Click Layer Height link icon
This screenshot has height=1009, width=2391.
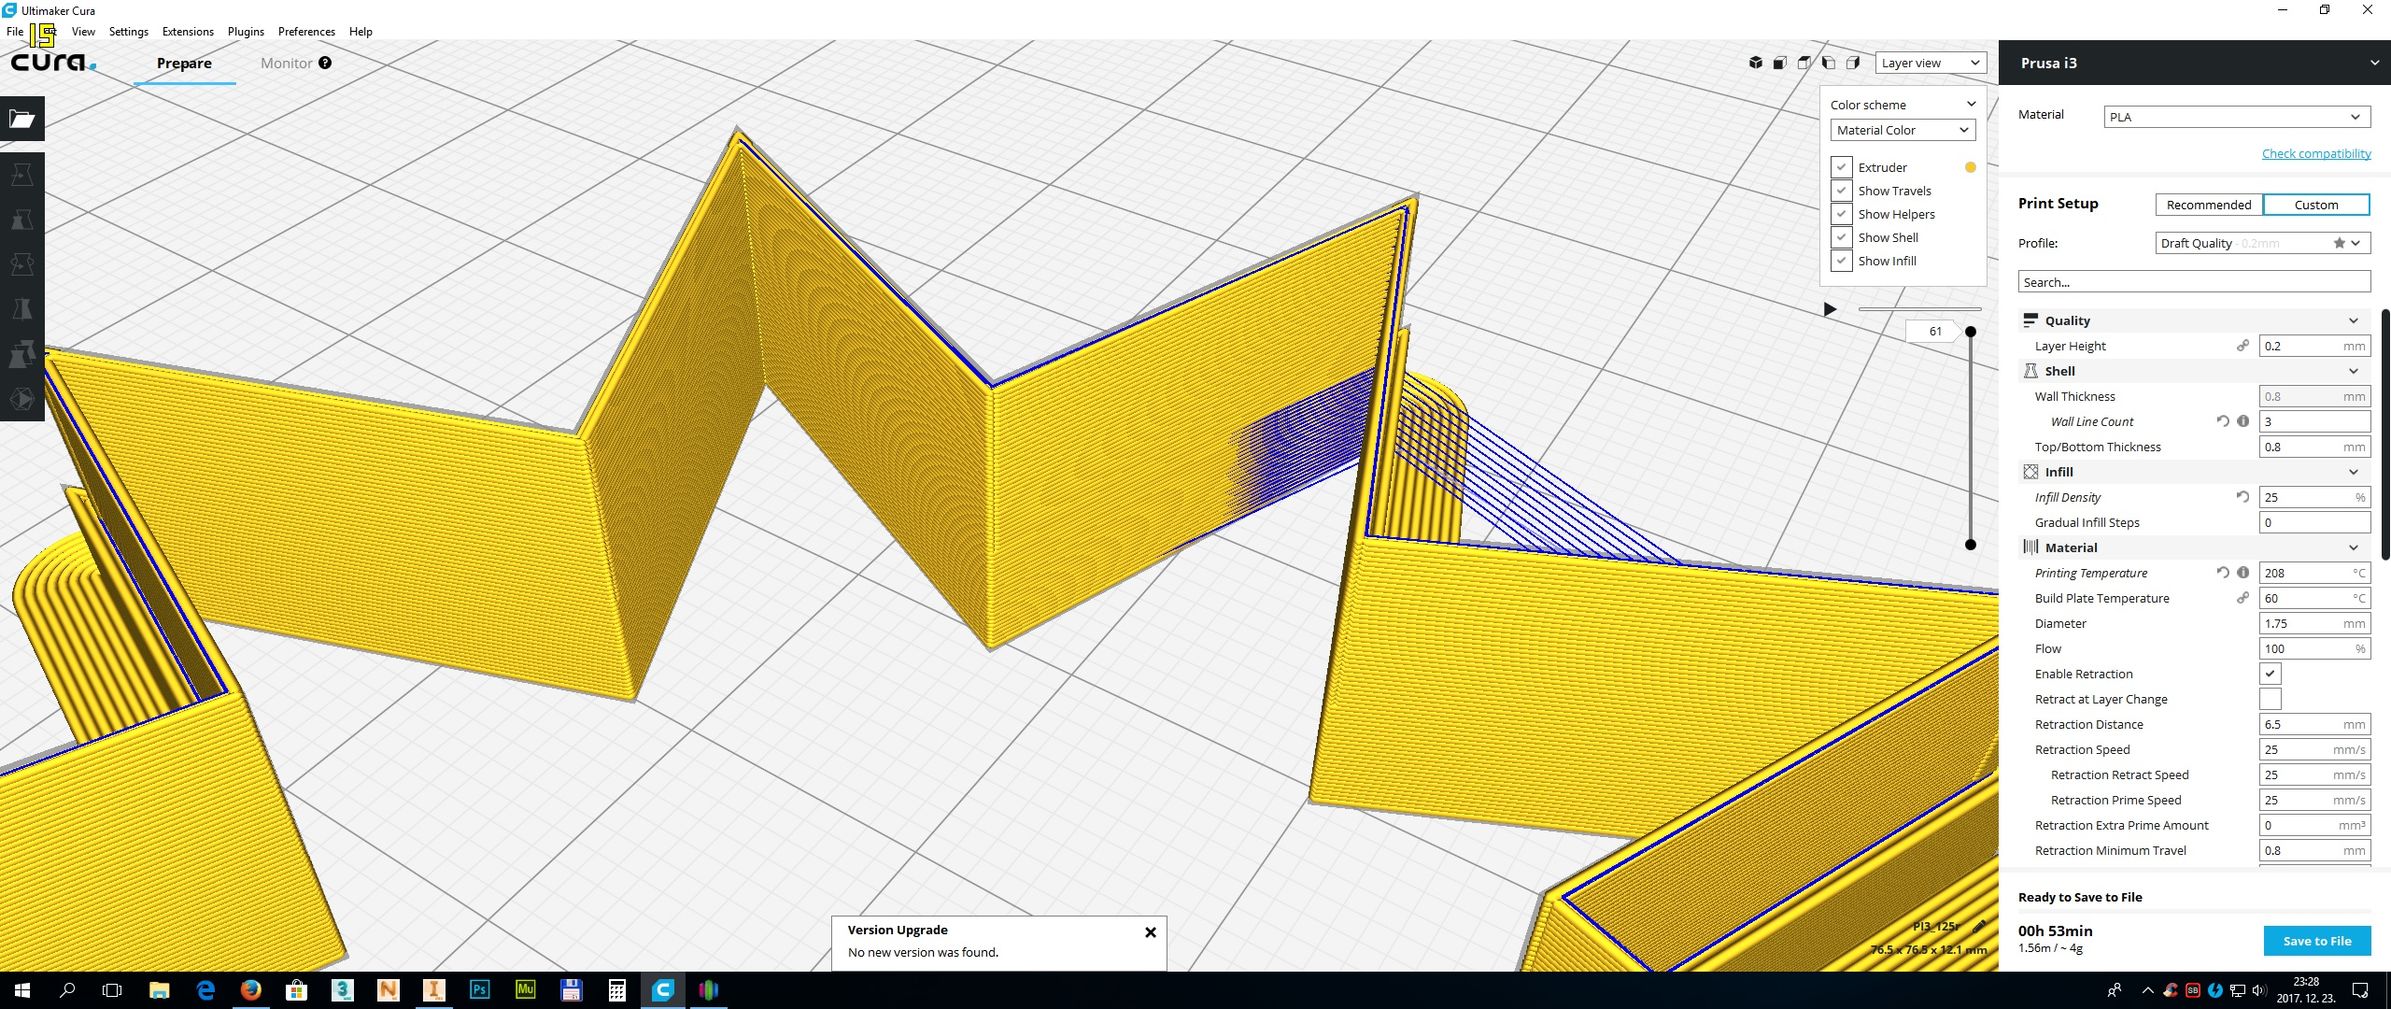coord(2243,346)
